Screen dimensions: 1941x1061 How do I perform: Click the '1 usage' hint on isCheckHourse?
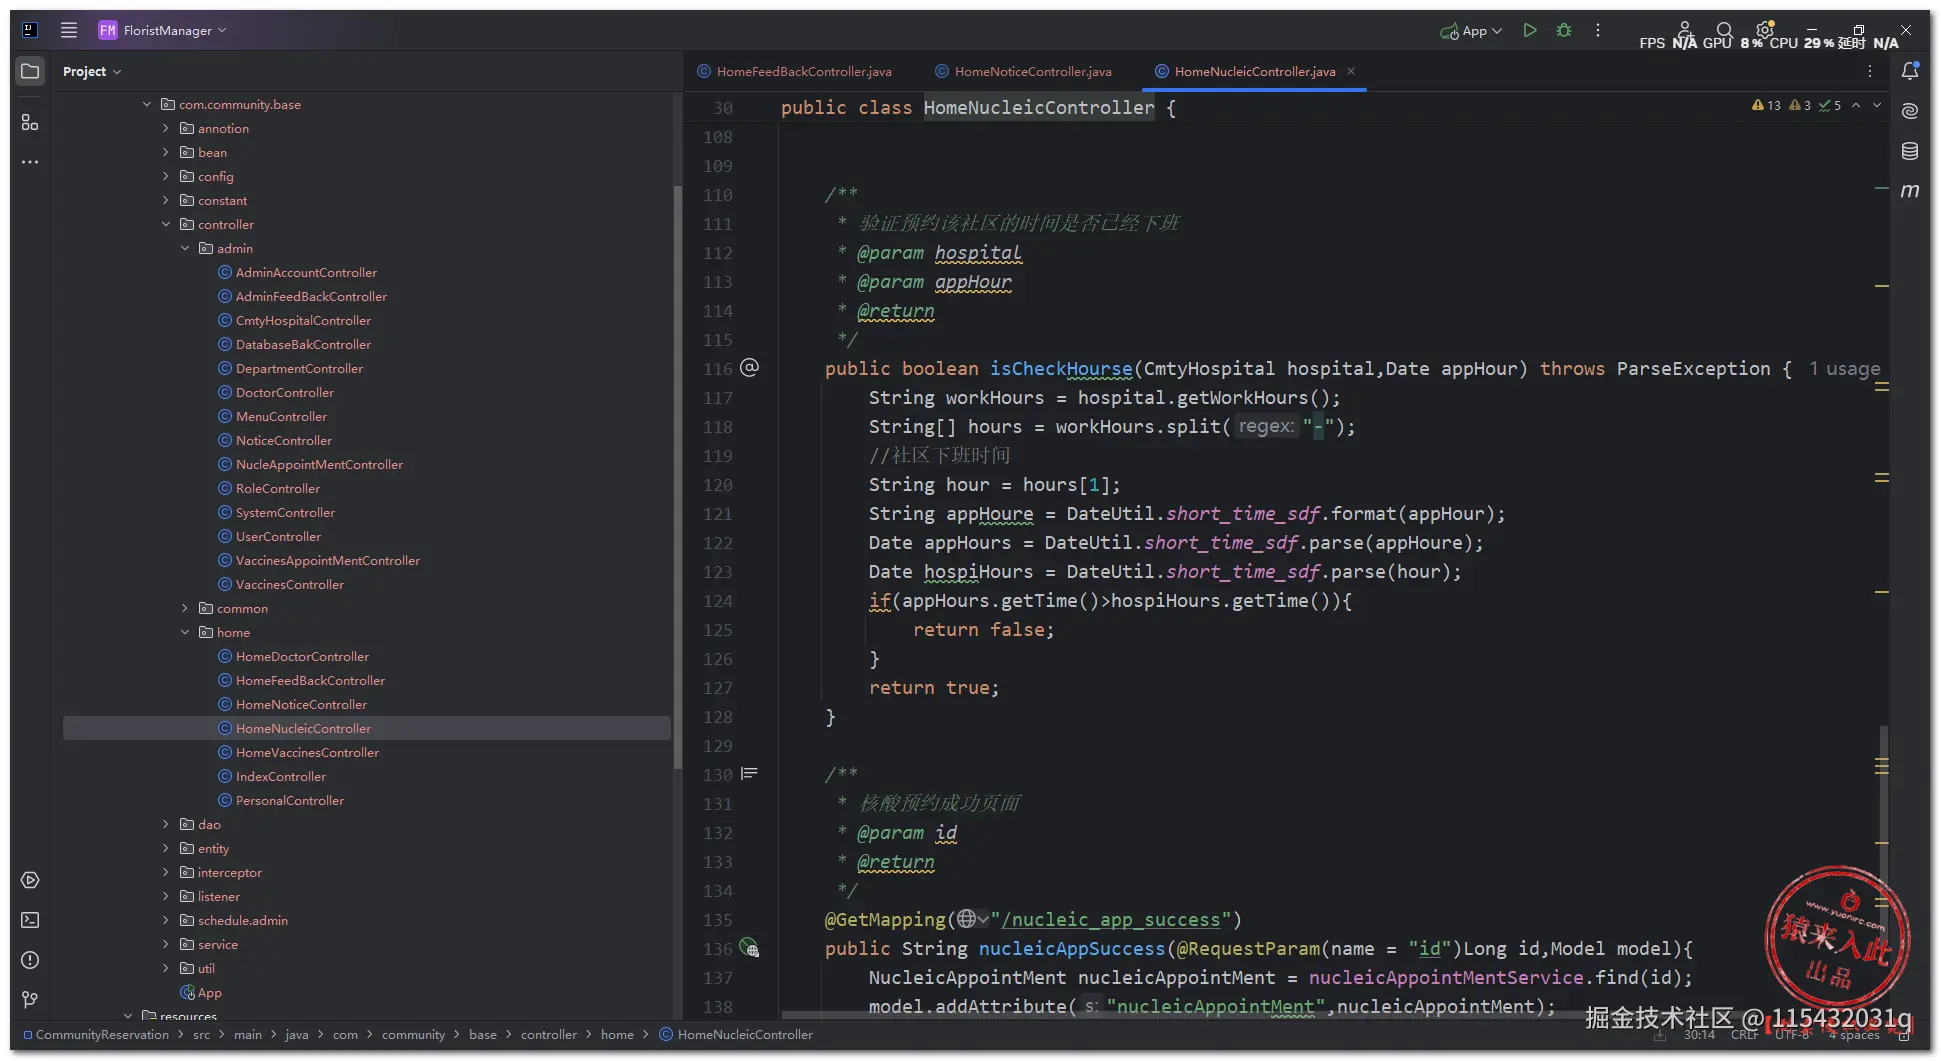(x=1844, y=368)
